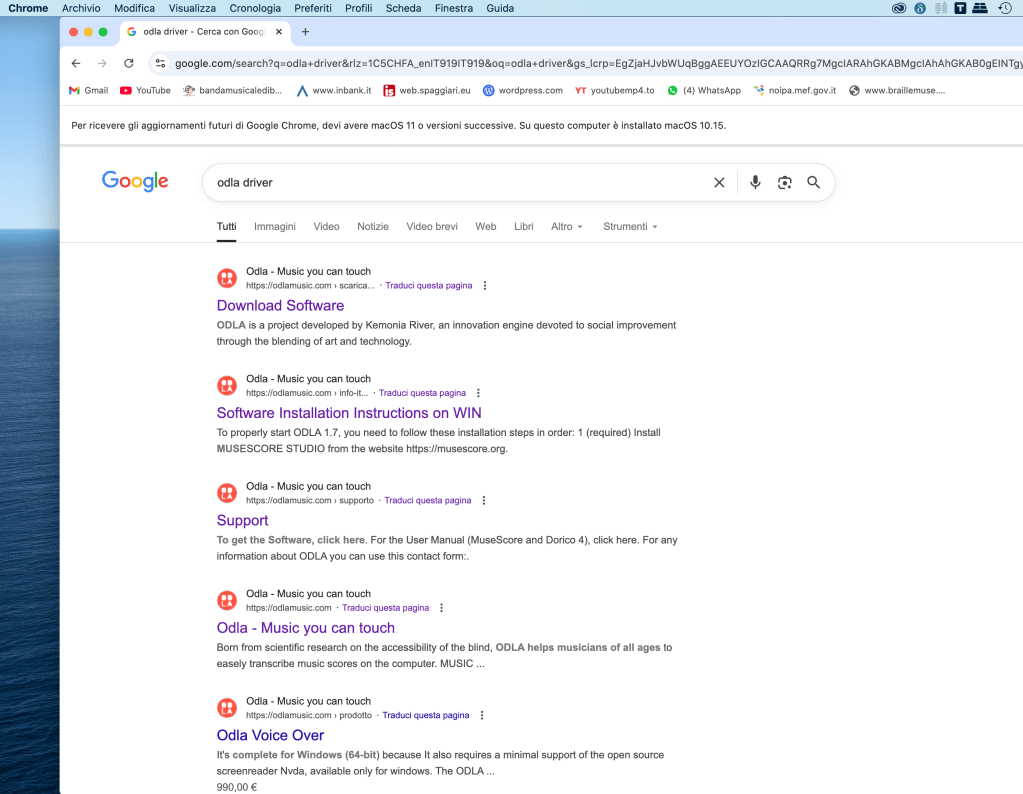Image resolution: width=1023 pixels, height=794 pixels.
Task: Open Software Installation Instructions on WIN link
Action: (x=349, y=413)
